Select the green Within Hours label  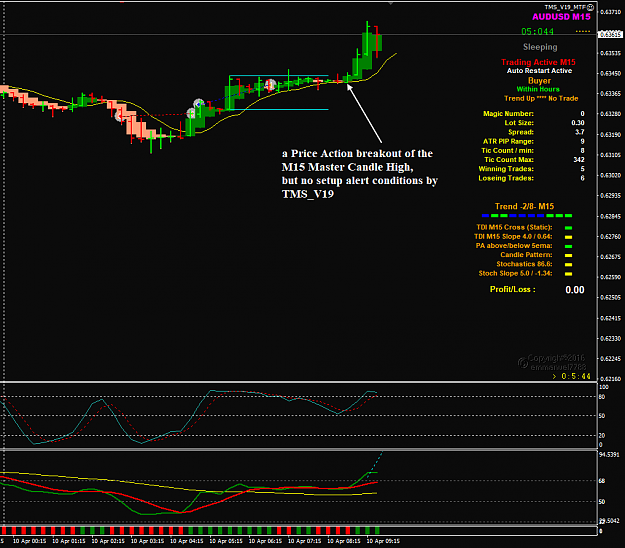(x=538, y=89)
